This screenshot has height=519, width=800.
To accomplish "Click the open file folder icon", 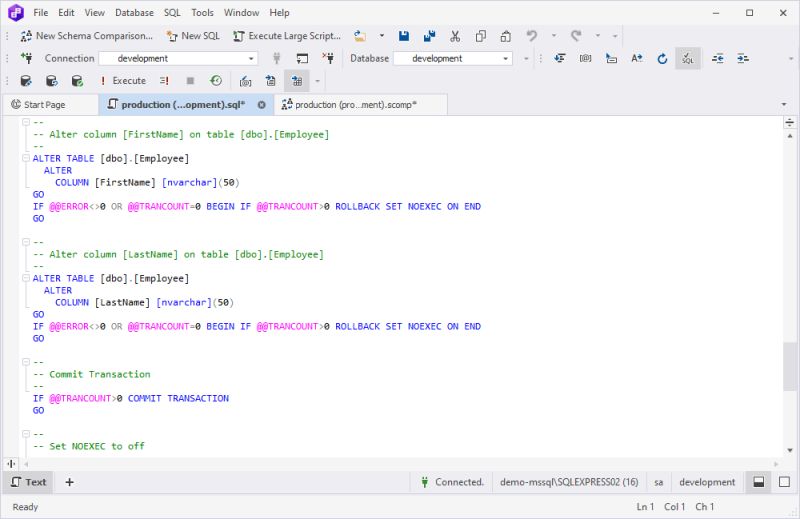I will point(360,36).
